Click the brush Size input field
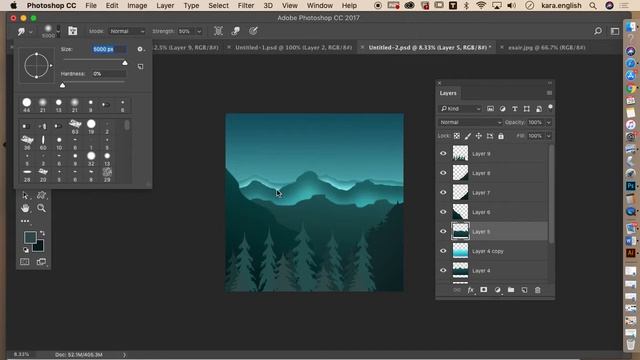 (109, 49)
